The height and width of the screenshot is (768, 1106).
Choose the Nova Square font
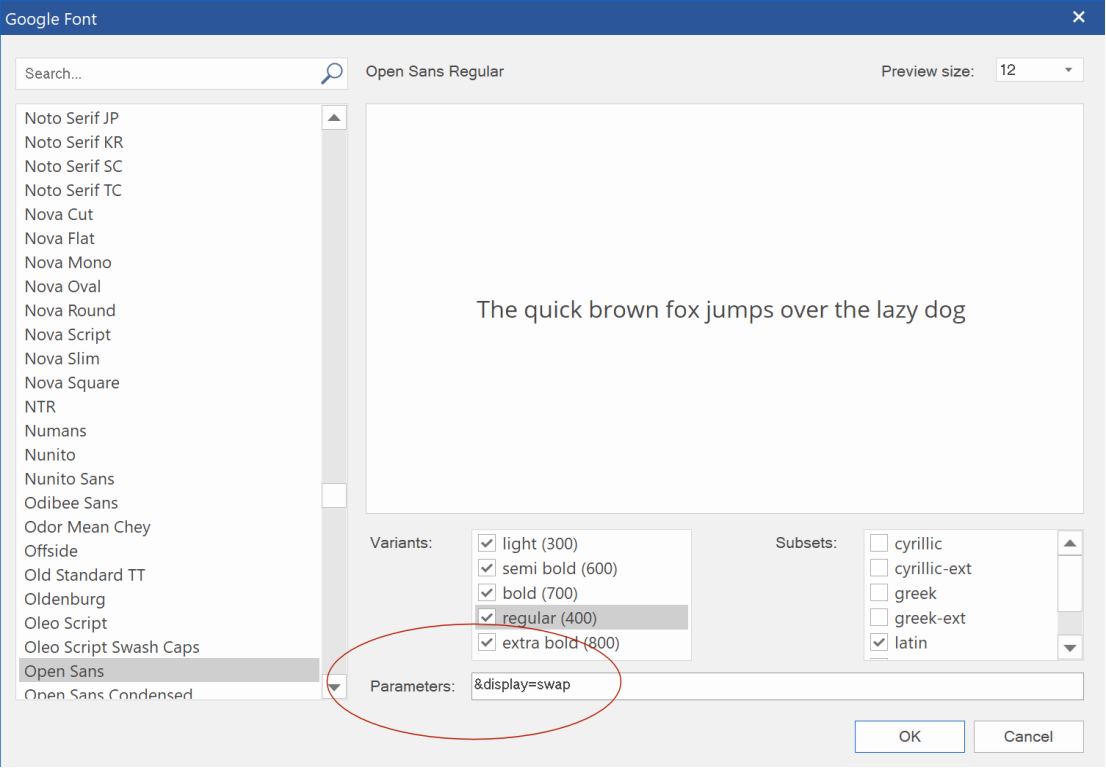[169, 382]
